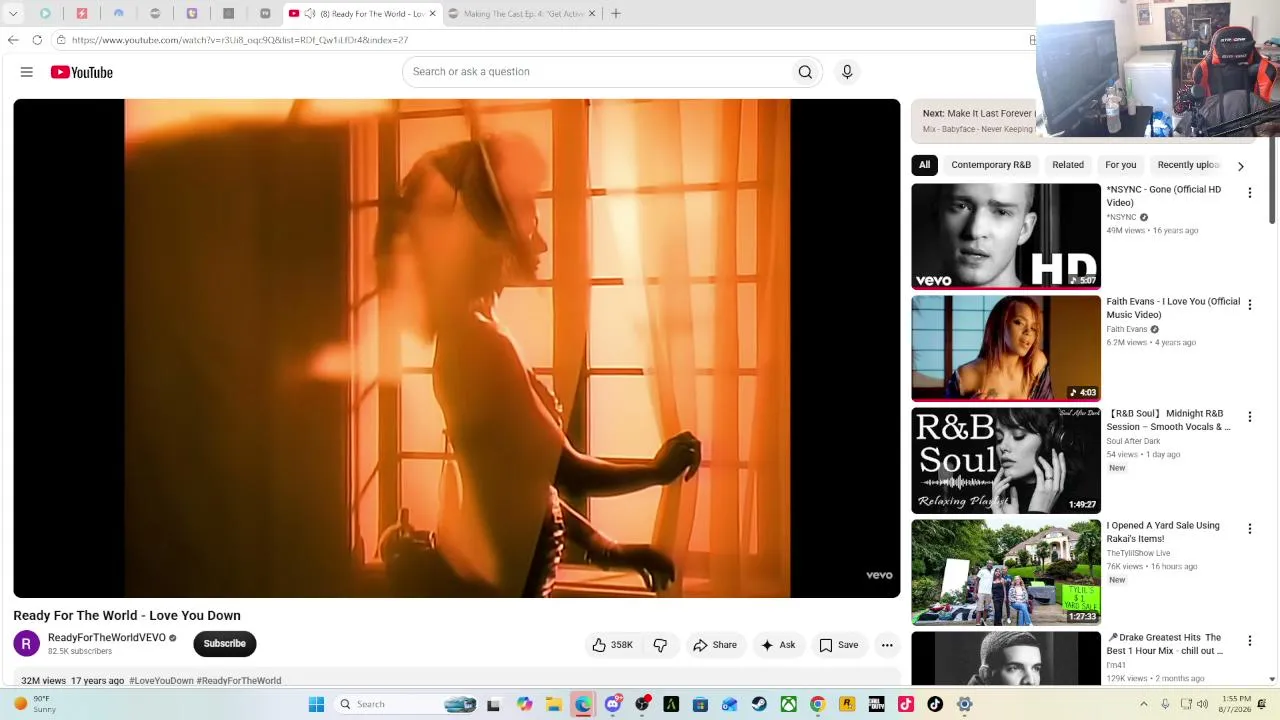Image resolution: width=1280 pixels, height=720 pixels.
Task: Start voice search with the microphone
Action: coord(847,72)
